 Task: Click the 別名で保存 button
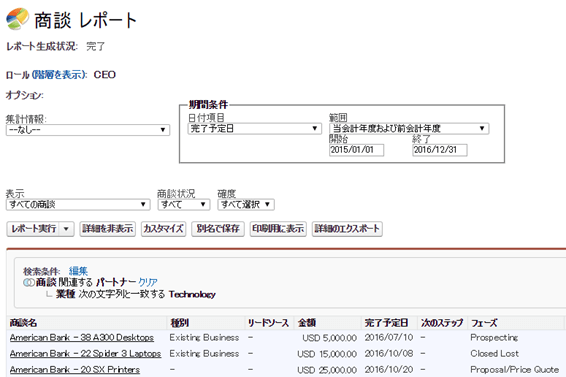218,229
